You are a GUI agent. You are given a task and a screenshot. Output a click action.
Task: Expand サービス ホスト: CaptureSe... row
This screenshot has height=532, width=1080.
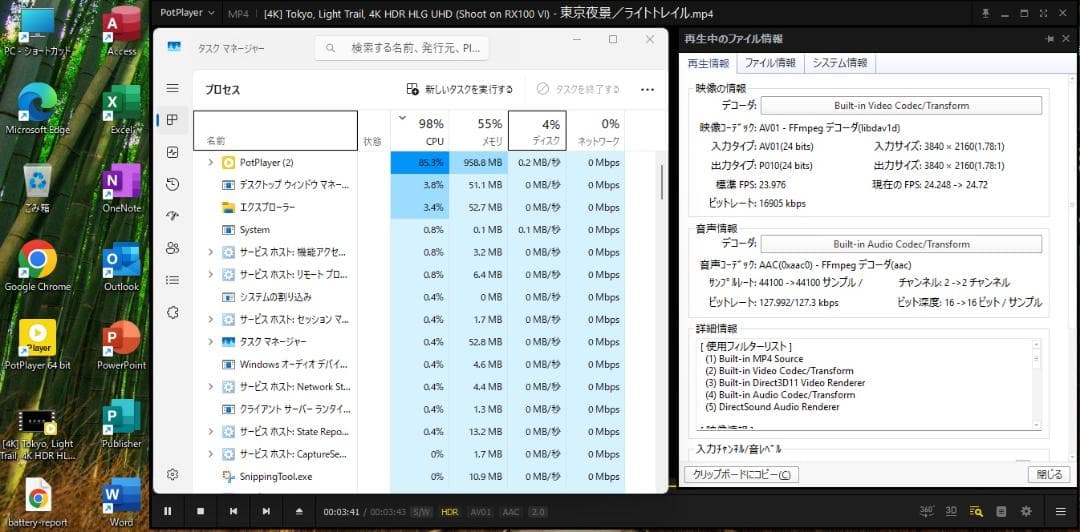[211, 454]
